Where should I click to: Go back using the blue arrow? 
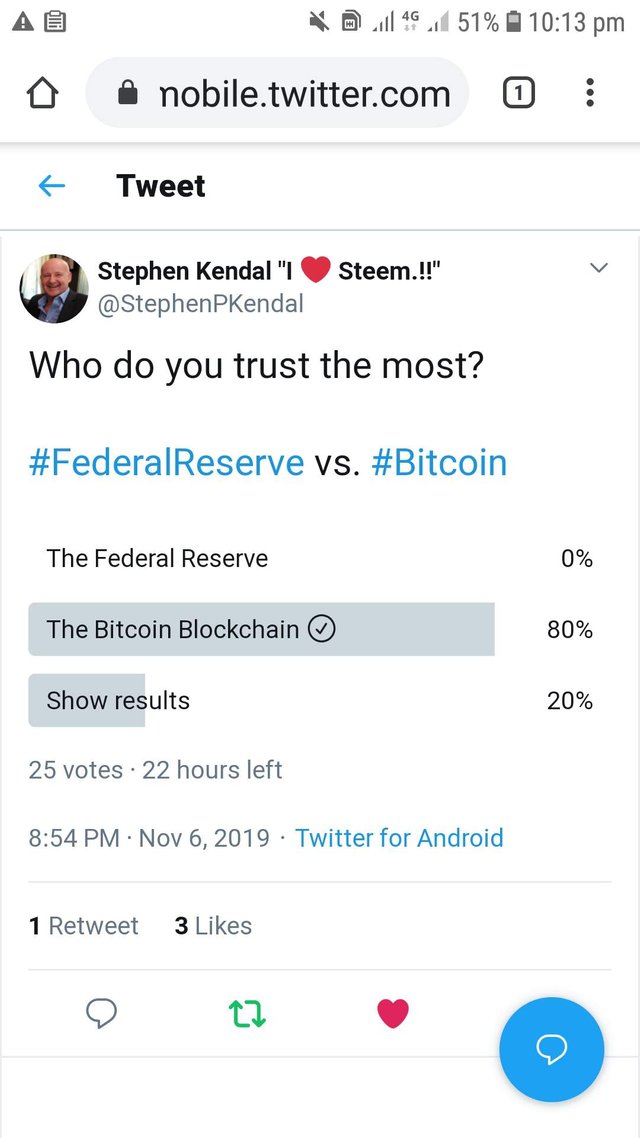(x=51, y=186)
